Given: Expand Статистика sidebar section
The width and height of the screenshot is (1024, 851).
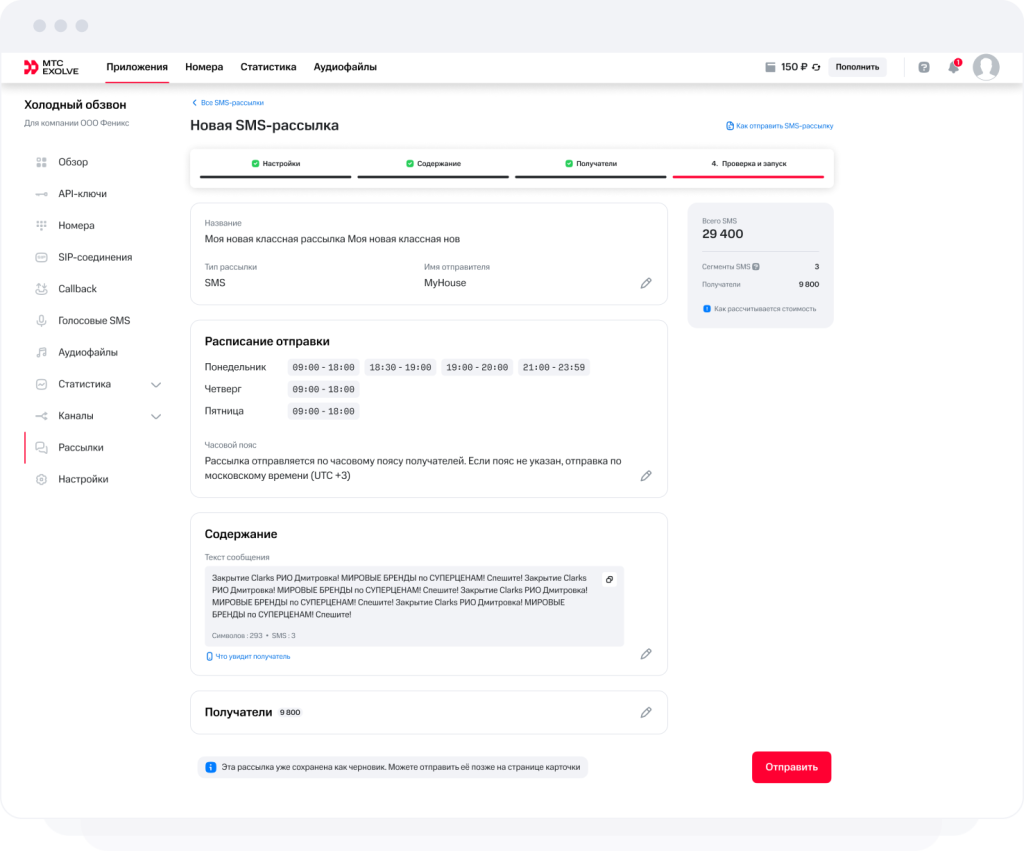Looking at the screenshot, I should 156,384.
